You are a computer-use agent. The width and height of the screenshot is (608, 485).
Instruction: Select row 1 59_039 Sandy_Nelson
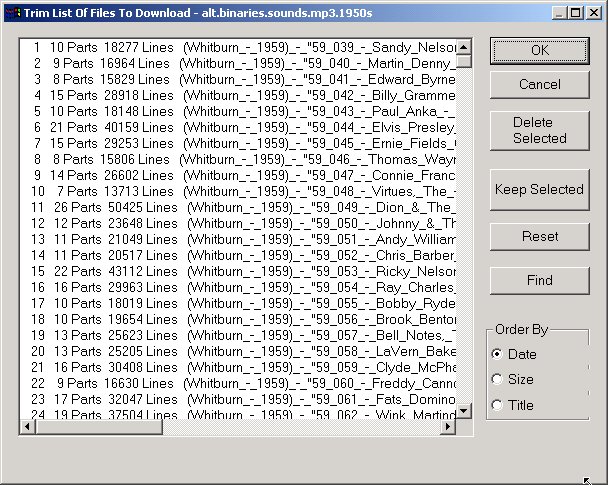pos(238,47)
